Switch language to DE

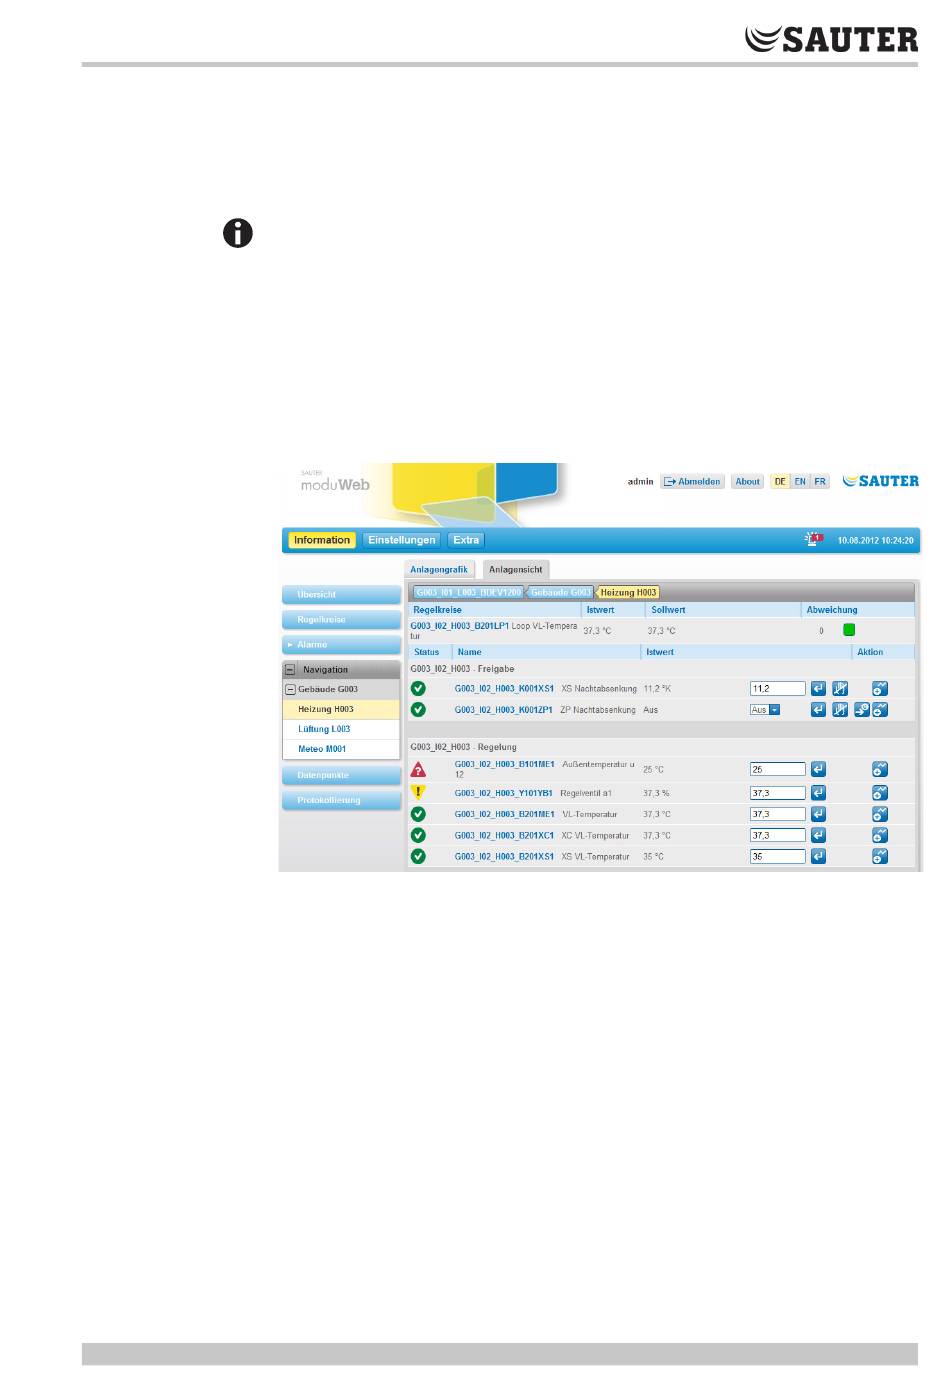point(780,481)
